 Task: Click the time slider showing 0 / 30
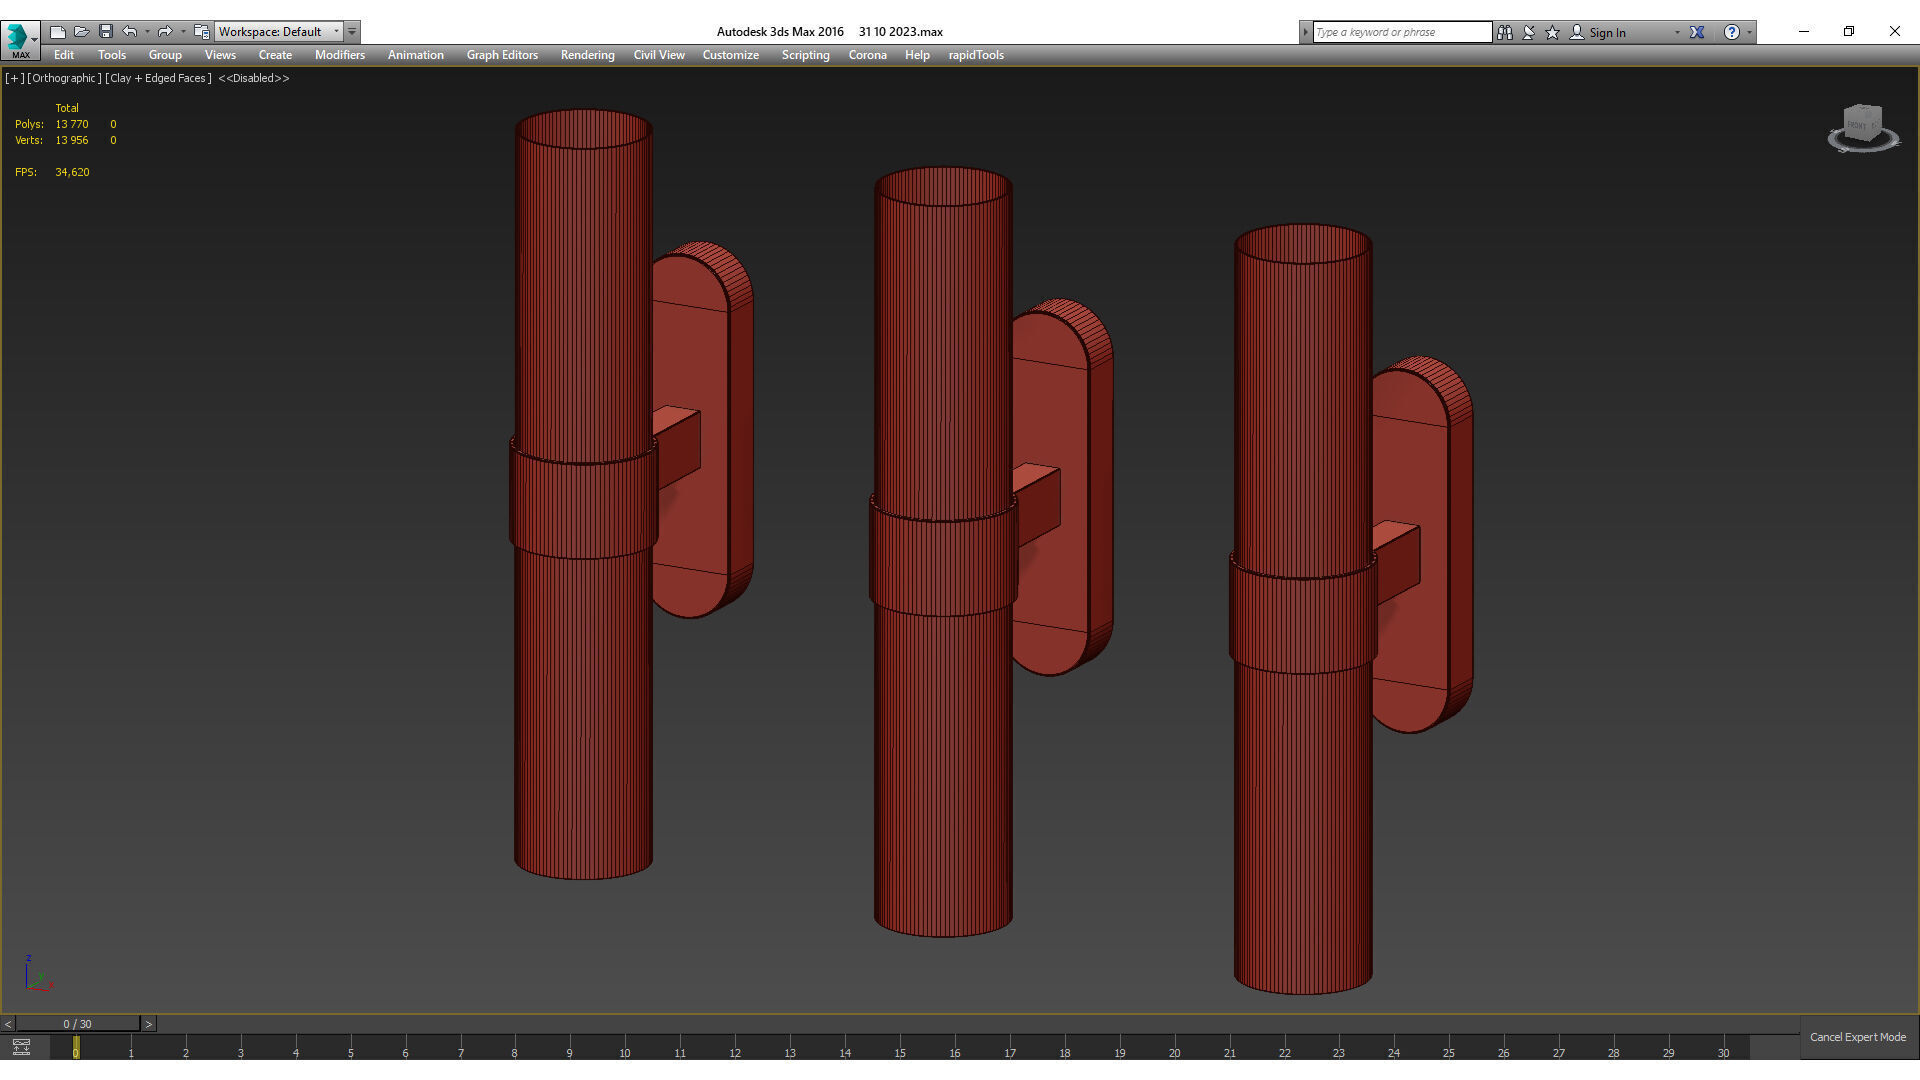[x=77, y=1024]
